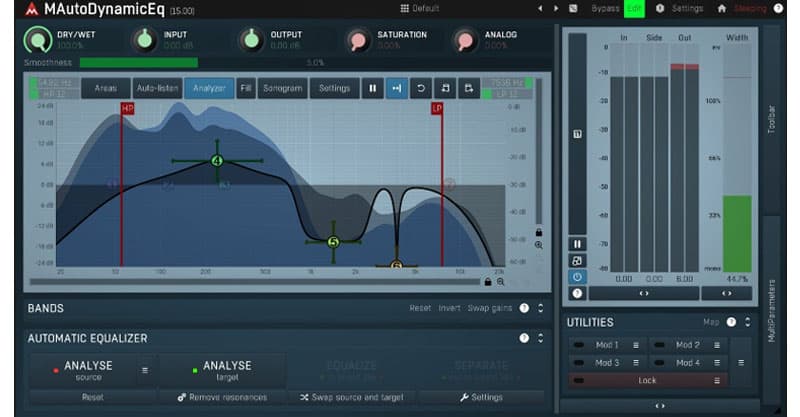Screen dimensions: 800x417
Task: Open Mod 1 menu icon
Action: (636, 345)
